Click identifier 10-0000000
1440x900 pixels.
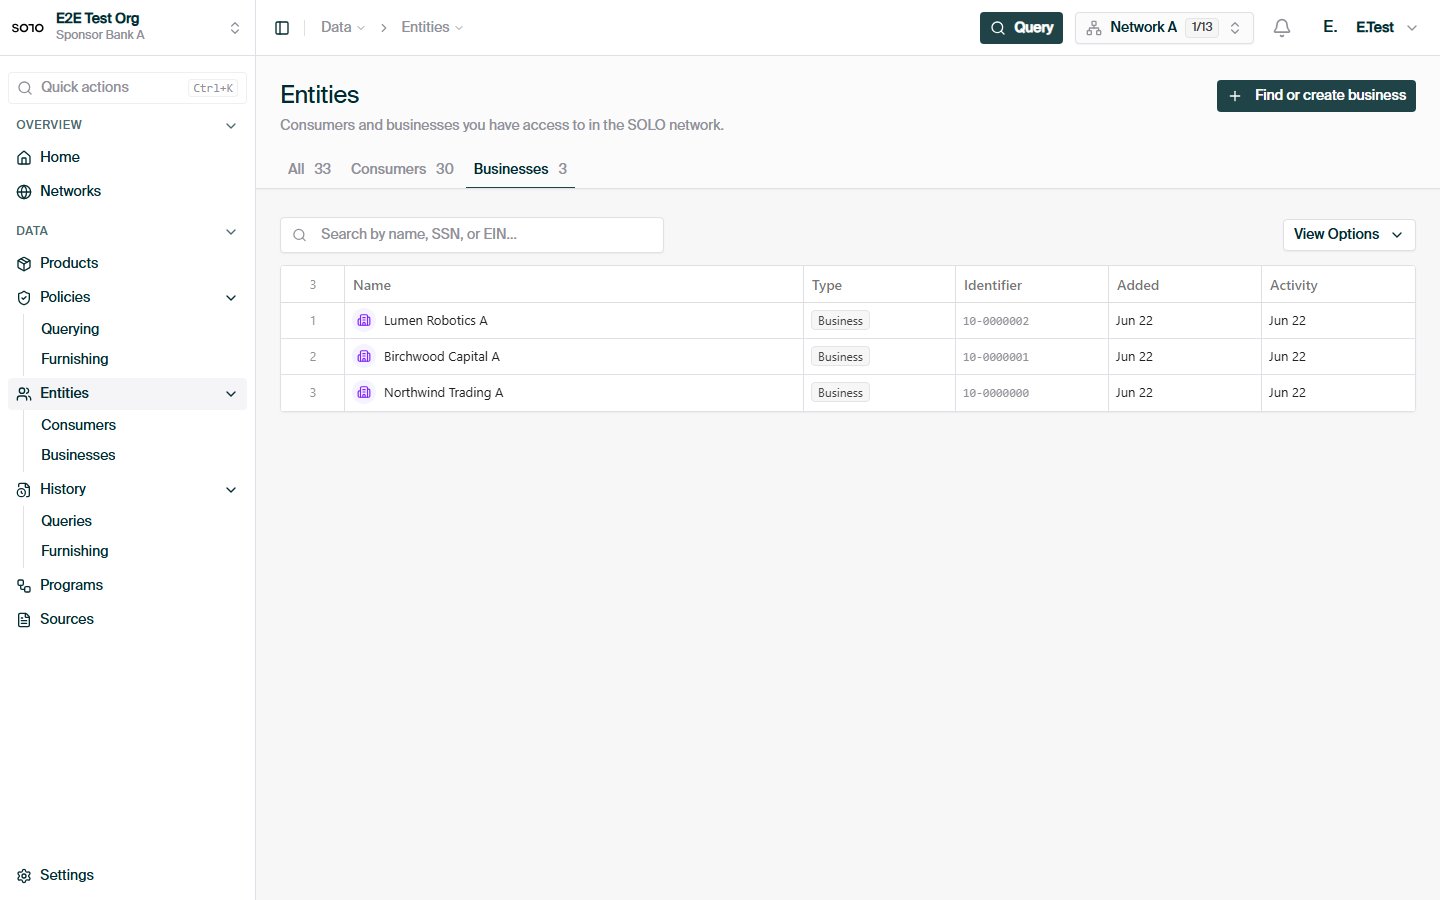(996, 394)
